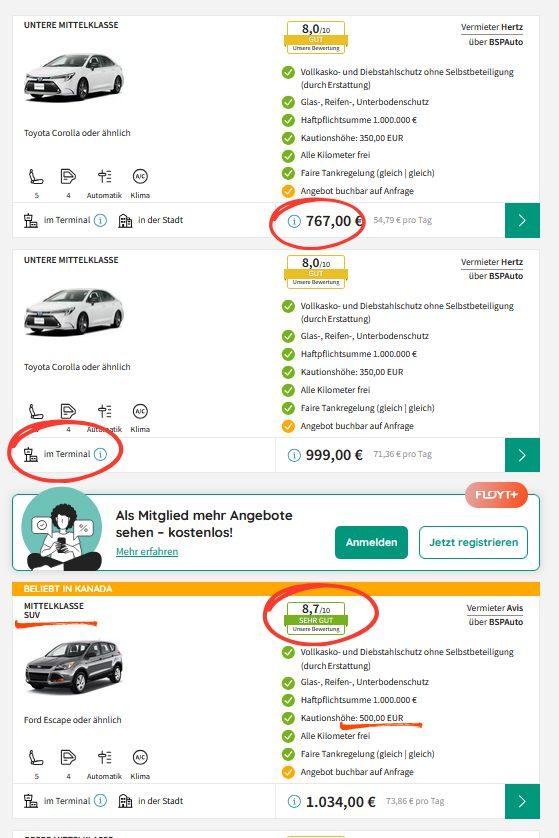Click the Anmelden button
The width and height of the screenshot is (559, 838).
click(x=371, y=542)
